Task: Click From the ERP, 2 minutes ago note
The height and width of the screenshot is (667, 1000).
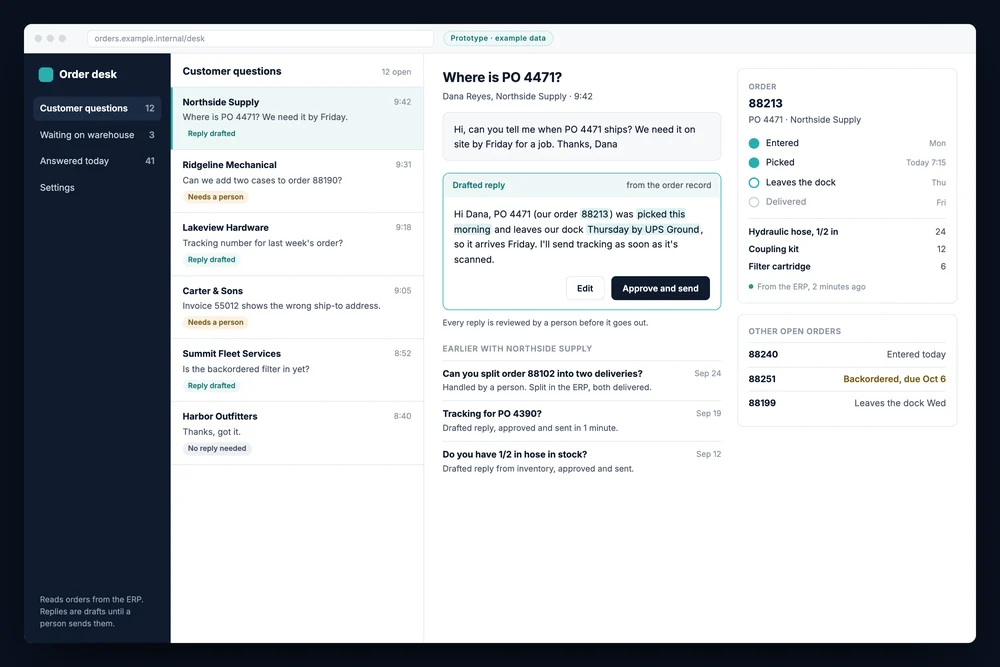Action: point(807,287)
